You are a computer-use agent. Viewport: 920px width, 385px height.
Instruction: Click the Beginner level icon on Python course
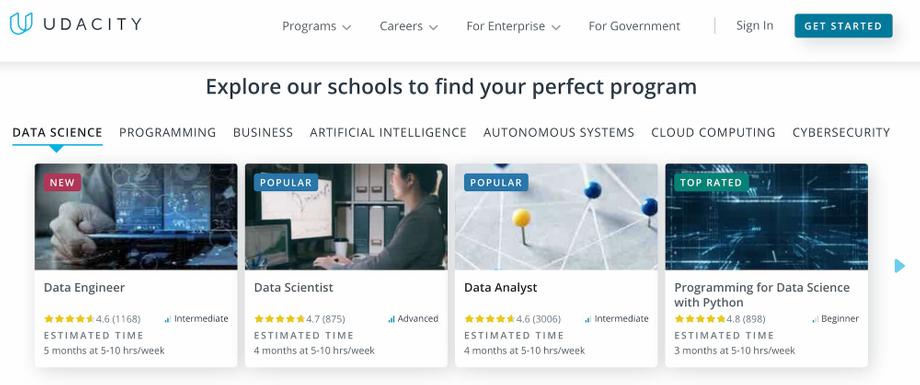815,319
